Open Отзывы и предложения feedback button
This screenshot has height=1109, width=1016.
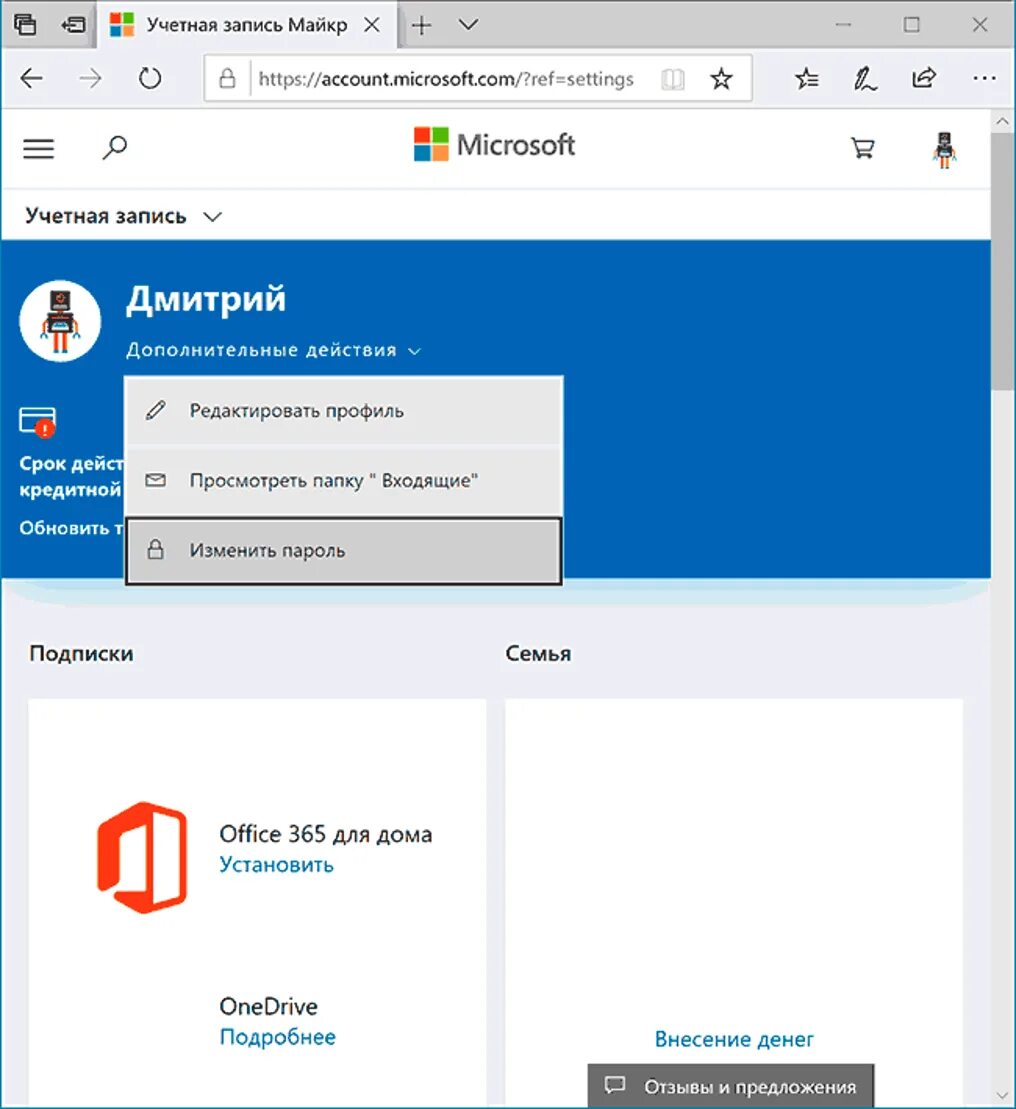(x=730, y=1086)
